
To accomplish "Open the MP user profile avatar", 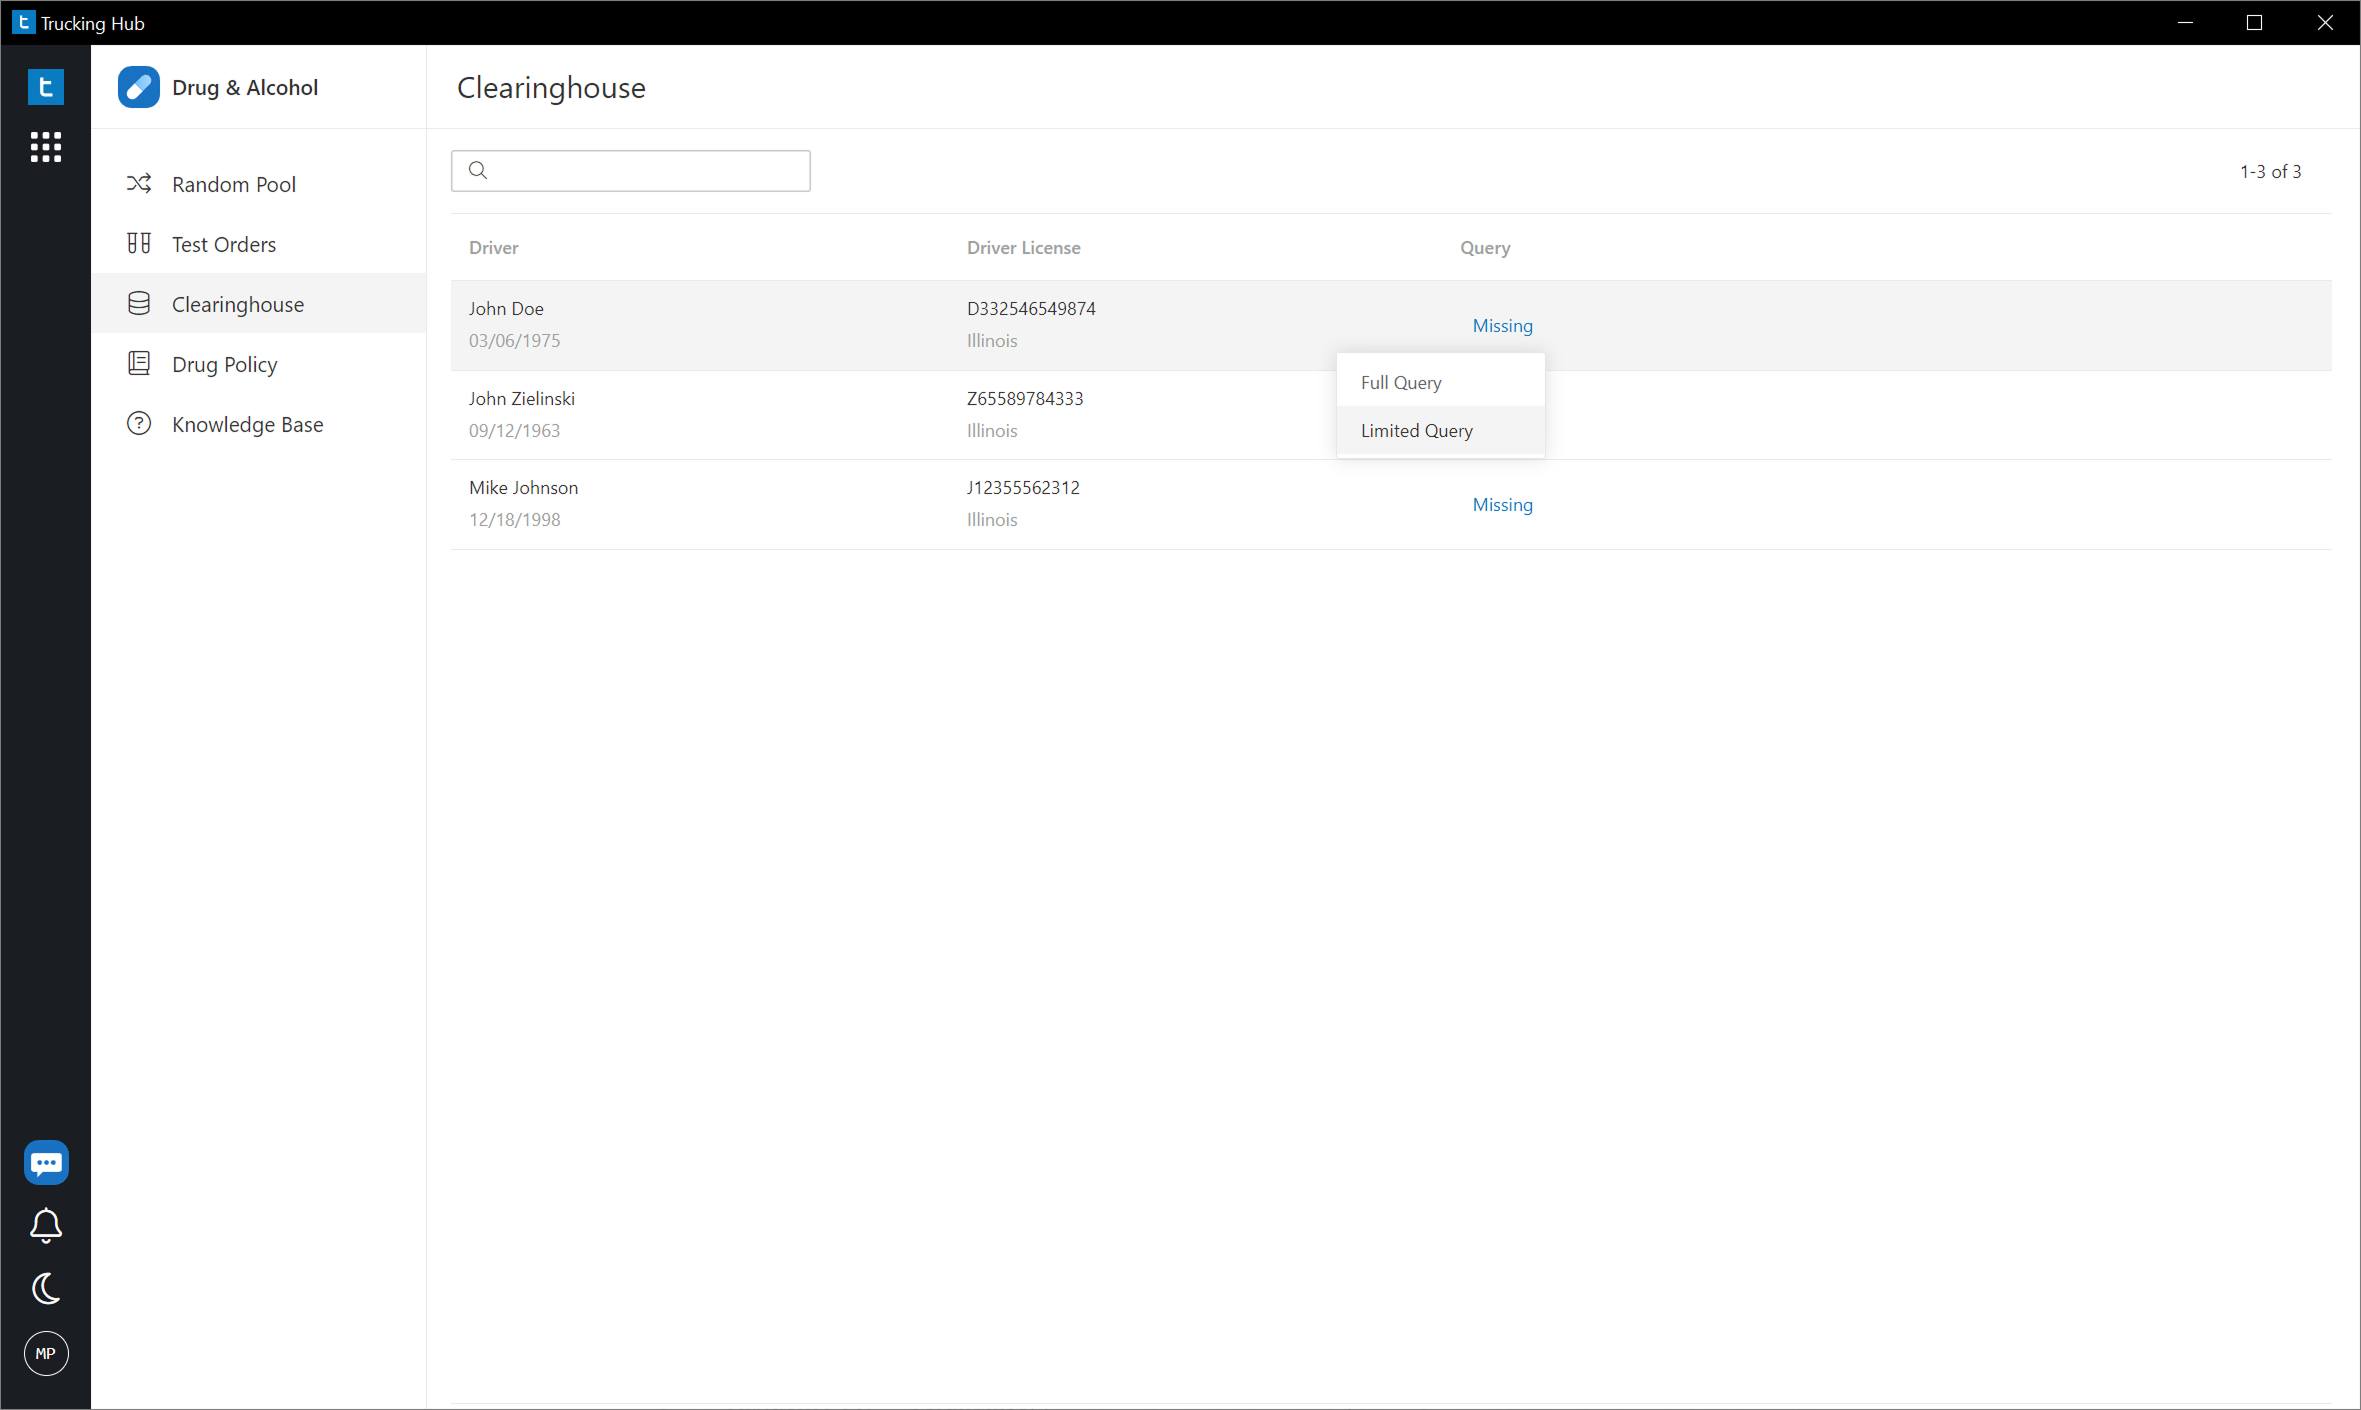I will pyautogui.click(x=46, y=1353).
